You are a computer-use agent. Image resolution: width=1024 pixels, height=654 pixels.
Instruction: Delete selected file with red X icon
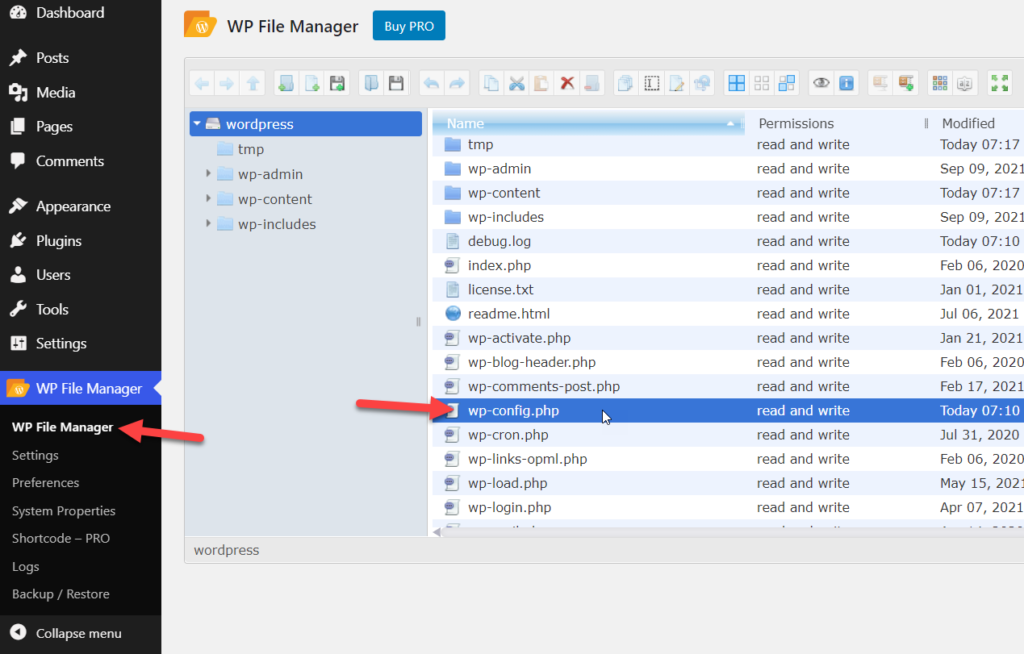pyautogui.click(x=567, y=84)
